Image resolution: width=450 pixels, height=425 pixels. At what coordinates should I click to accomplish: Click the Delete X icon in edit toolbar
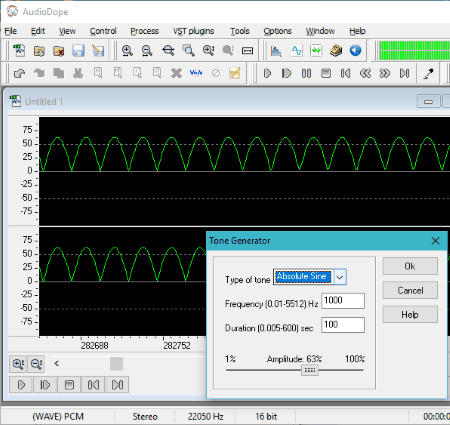point(176,73)
